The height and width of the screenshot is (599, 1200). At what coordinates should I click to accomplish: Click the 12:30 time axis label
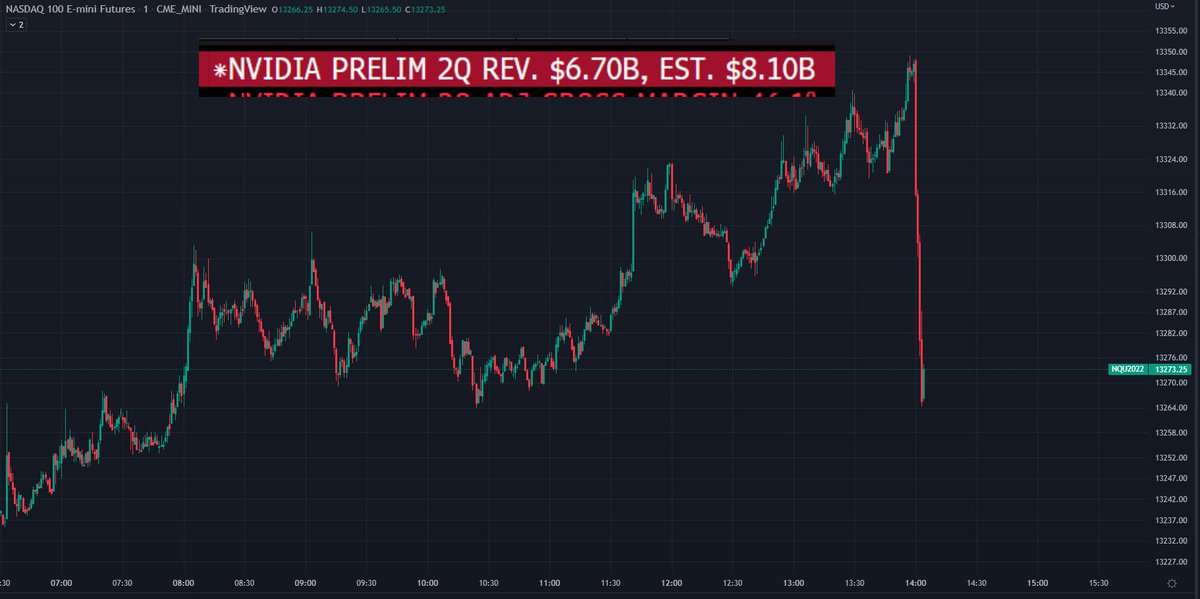[732, 583]
